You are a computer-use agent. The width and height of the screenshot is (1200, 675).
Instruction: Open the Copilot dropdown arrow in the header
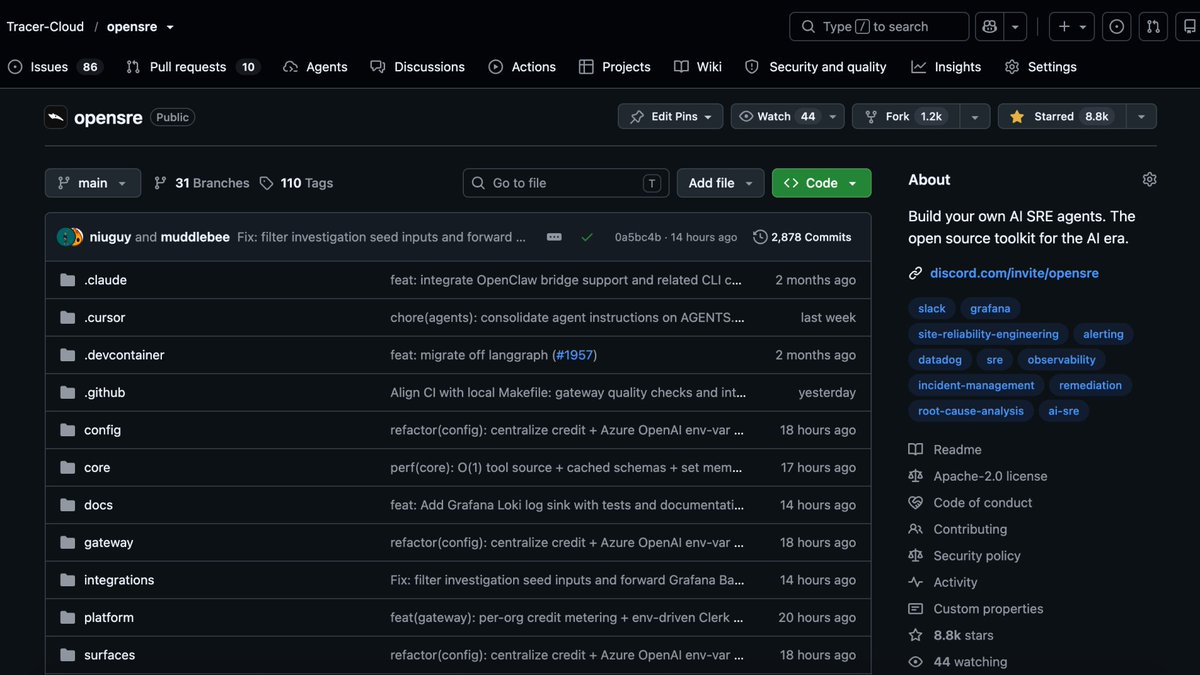(1015, 27)
